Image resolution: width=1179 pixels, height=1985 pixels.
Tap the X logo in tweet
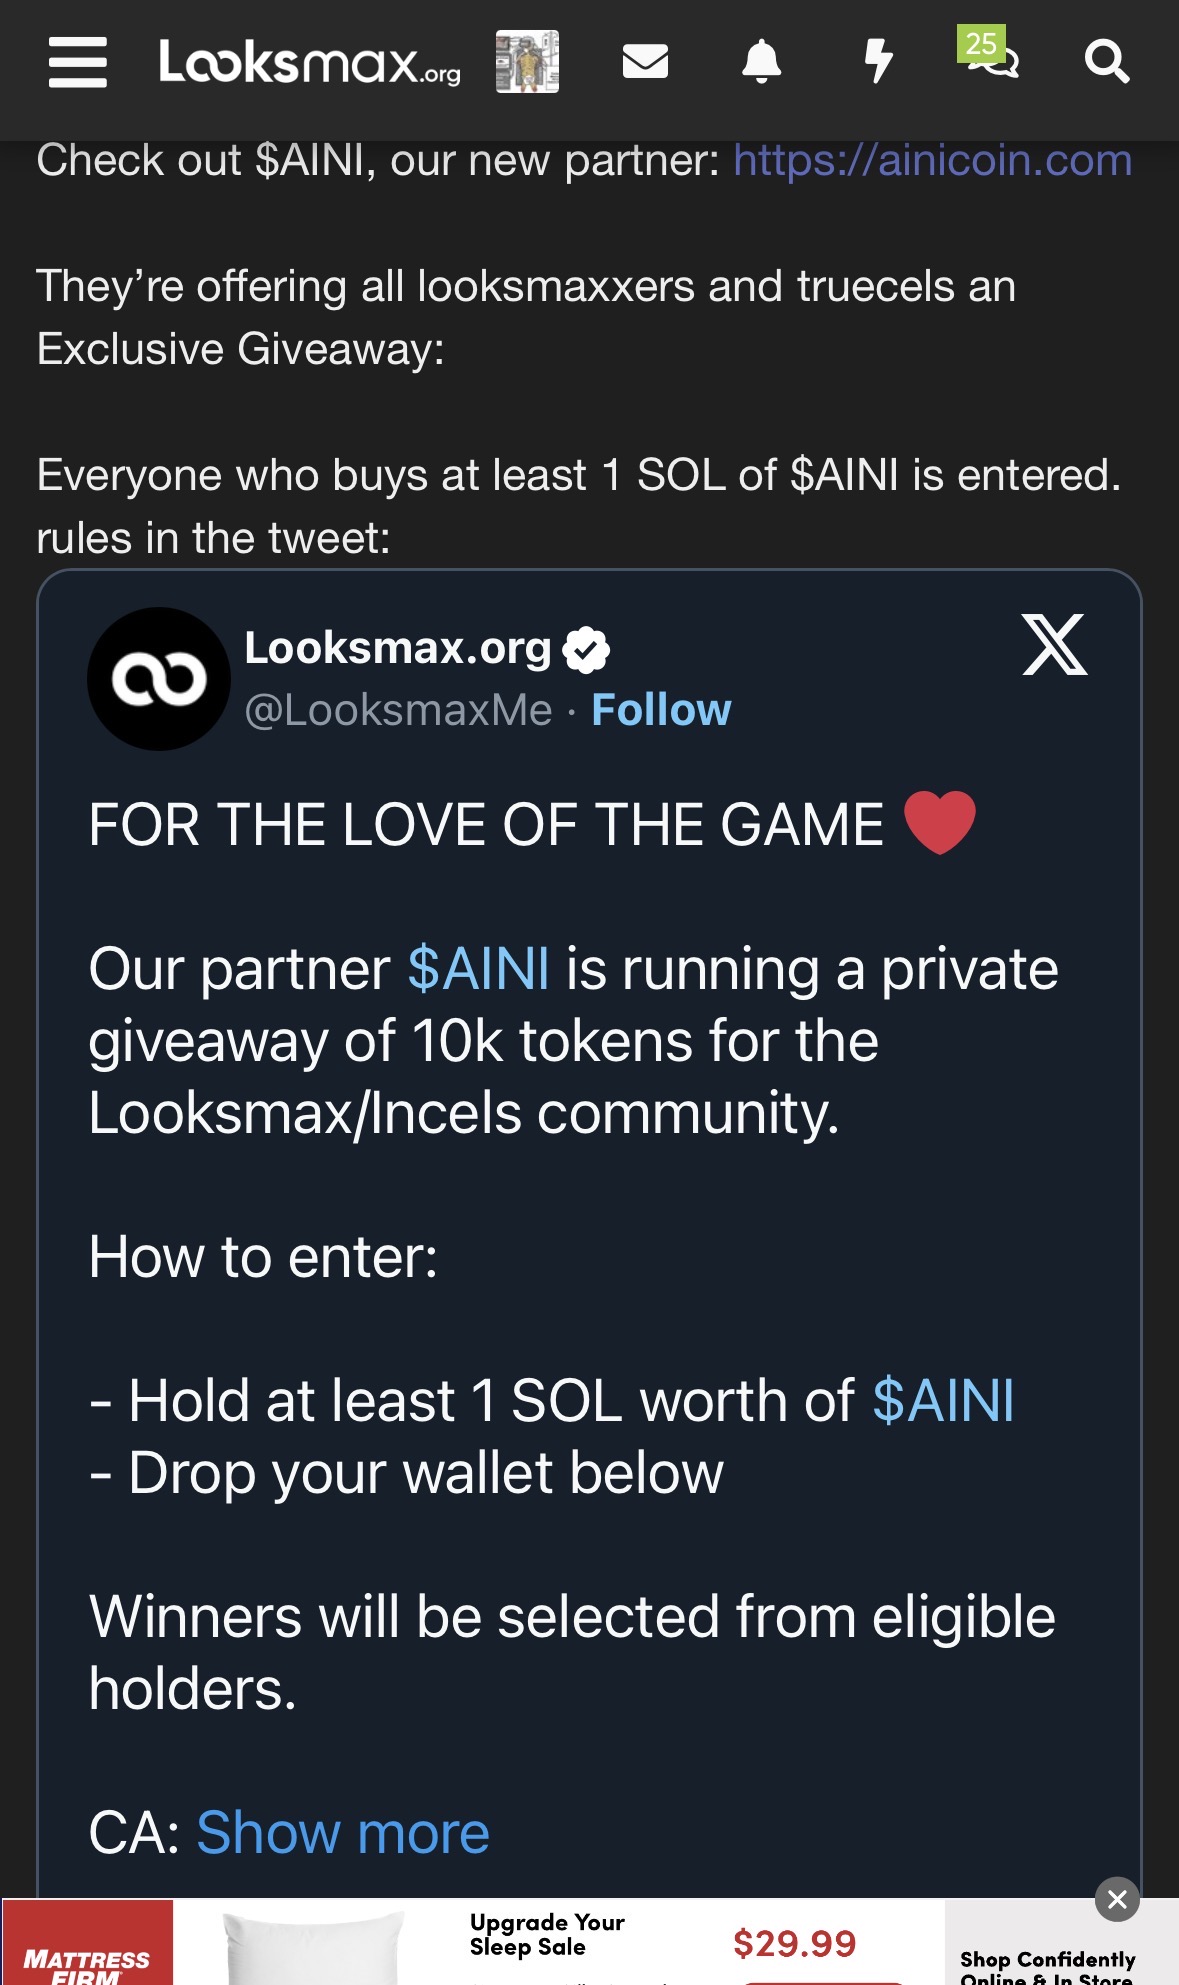1054,645
